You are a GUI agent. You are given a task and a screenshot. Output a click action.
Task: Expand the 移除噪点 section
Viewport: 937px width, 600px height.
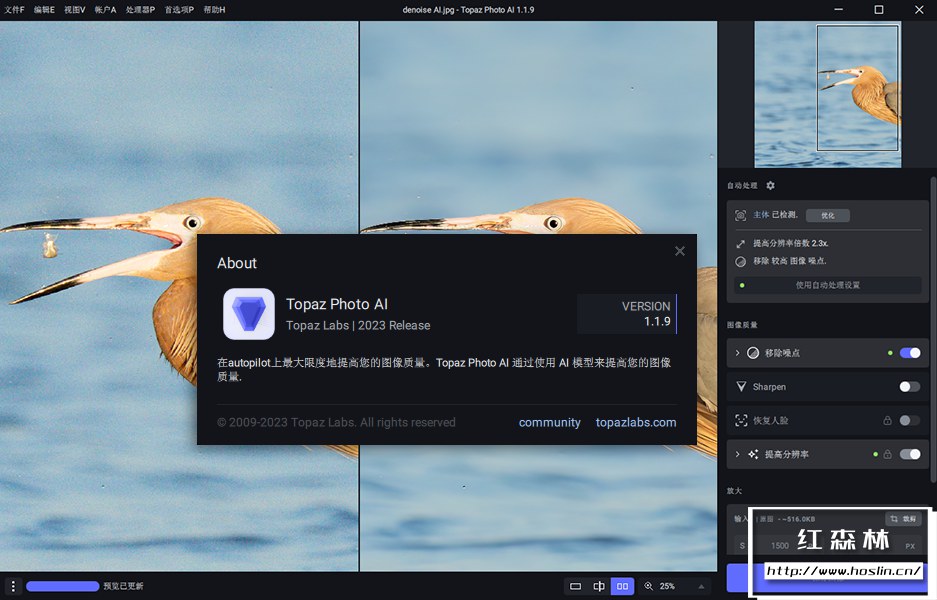737,353
